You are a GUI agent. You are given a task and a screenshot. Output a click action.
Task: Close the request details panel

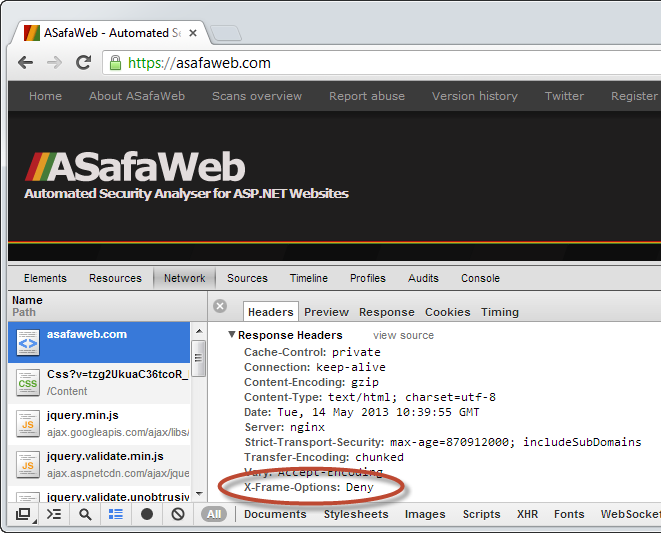tap(220, 306)
